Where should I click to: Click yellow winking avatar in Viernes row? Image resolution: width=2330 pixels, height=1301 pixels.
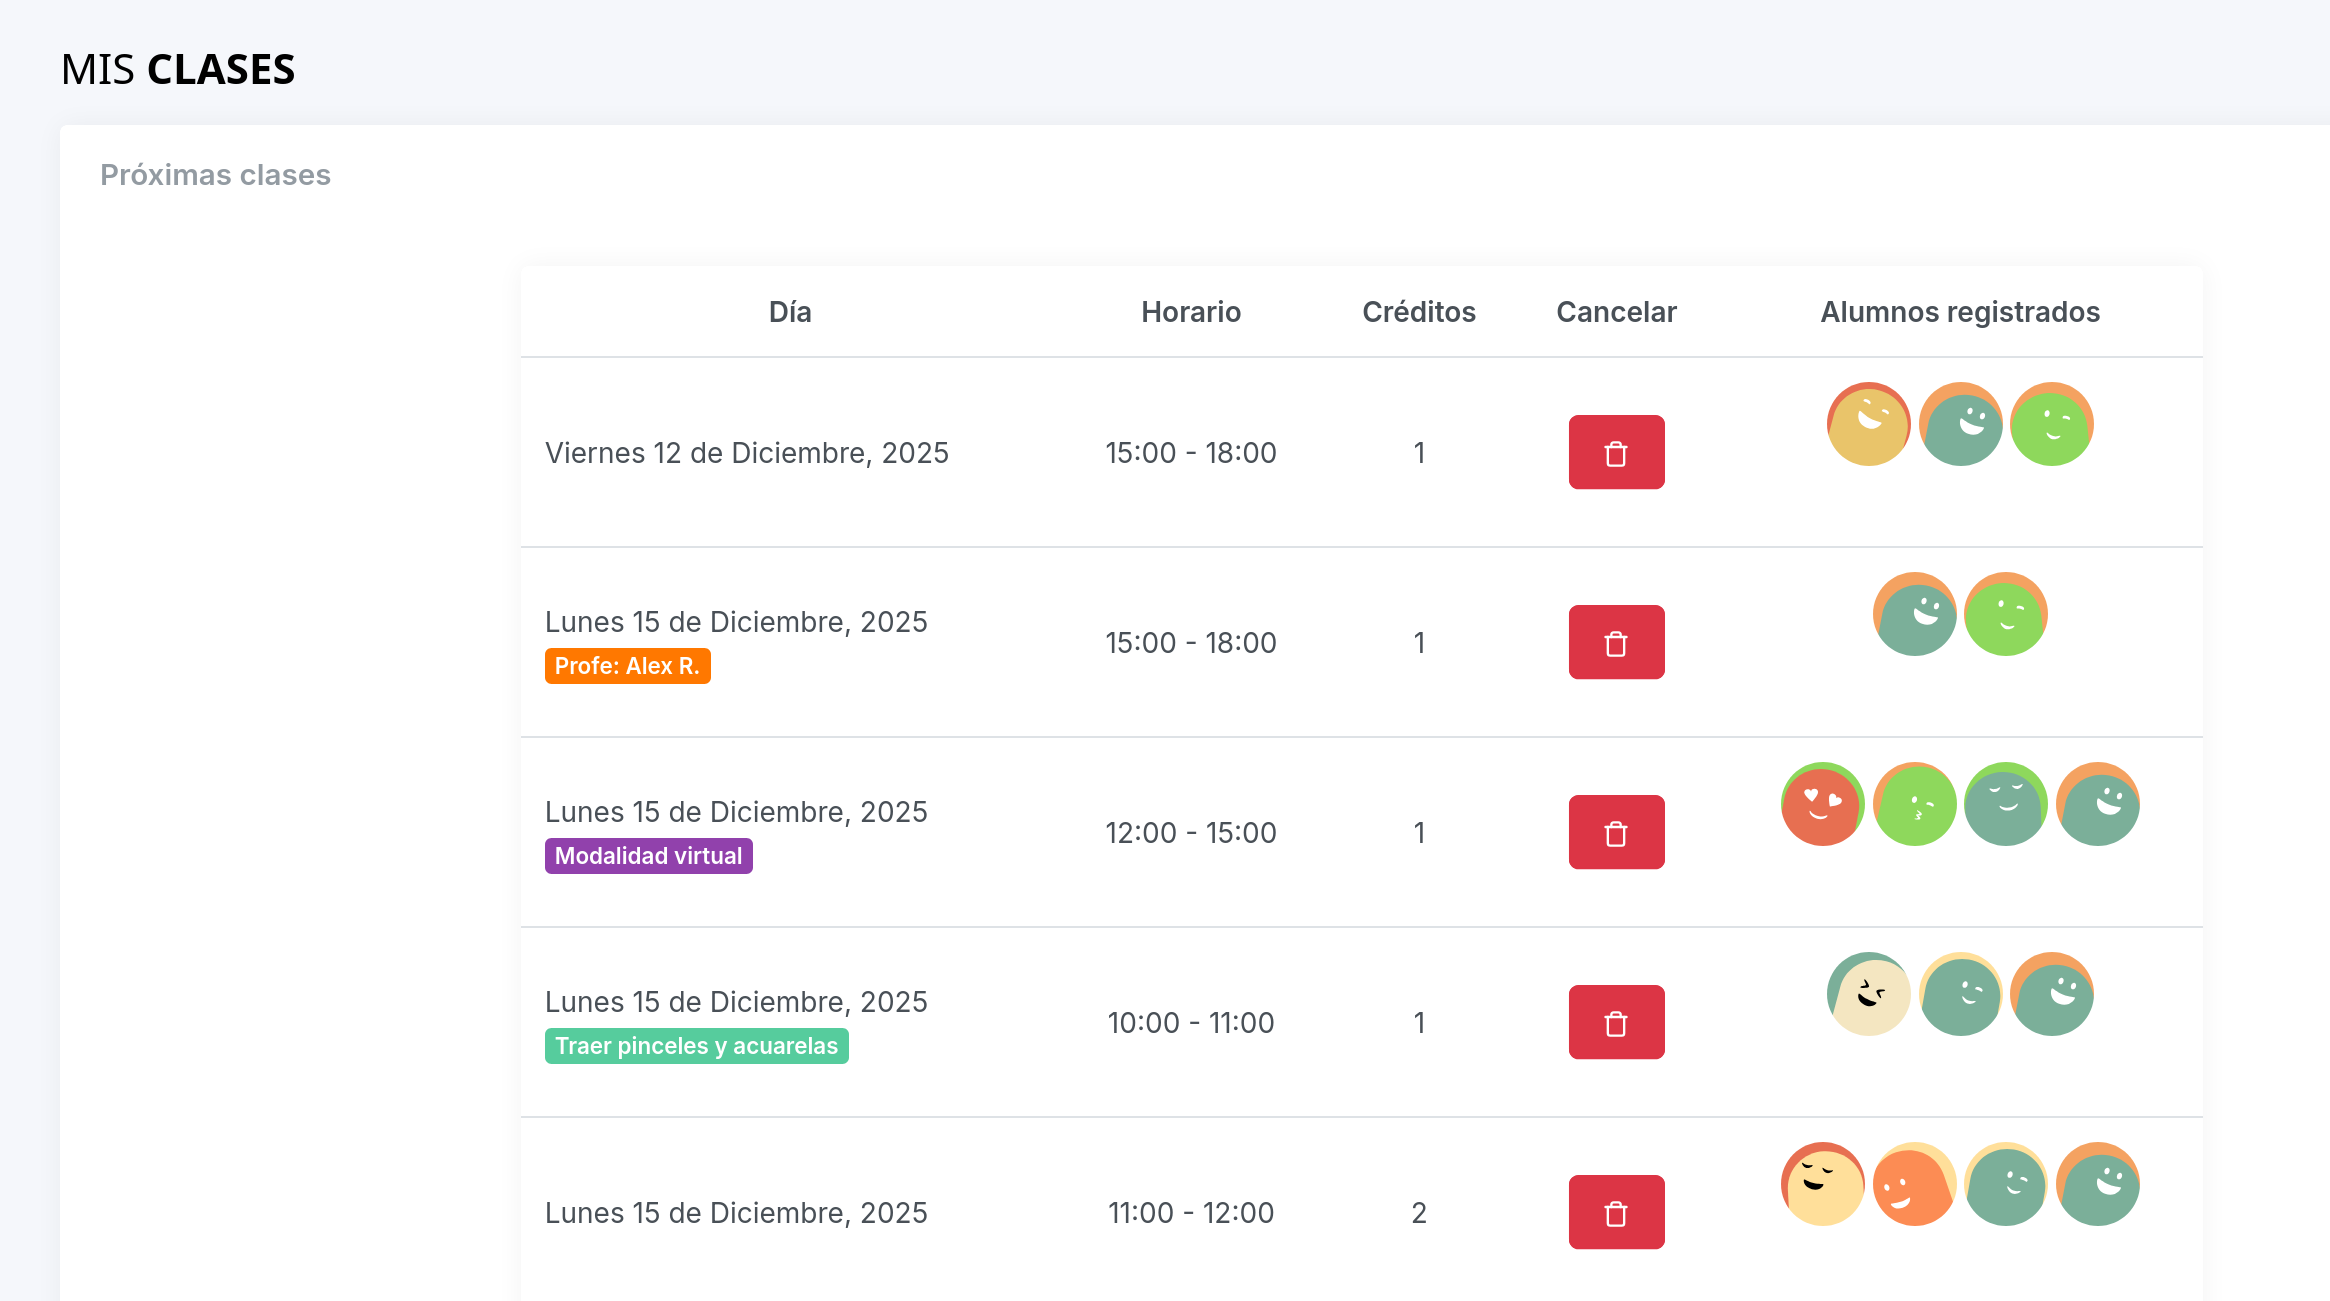[1868, 424]
